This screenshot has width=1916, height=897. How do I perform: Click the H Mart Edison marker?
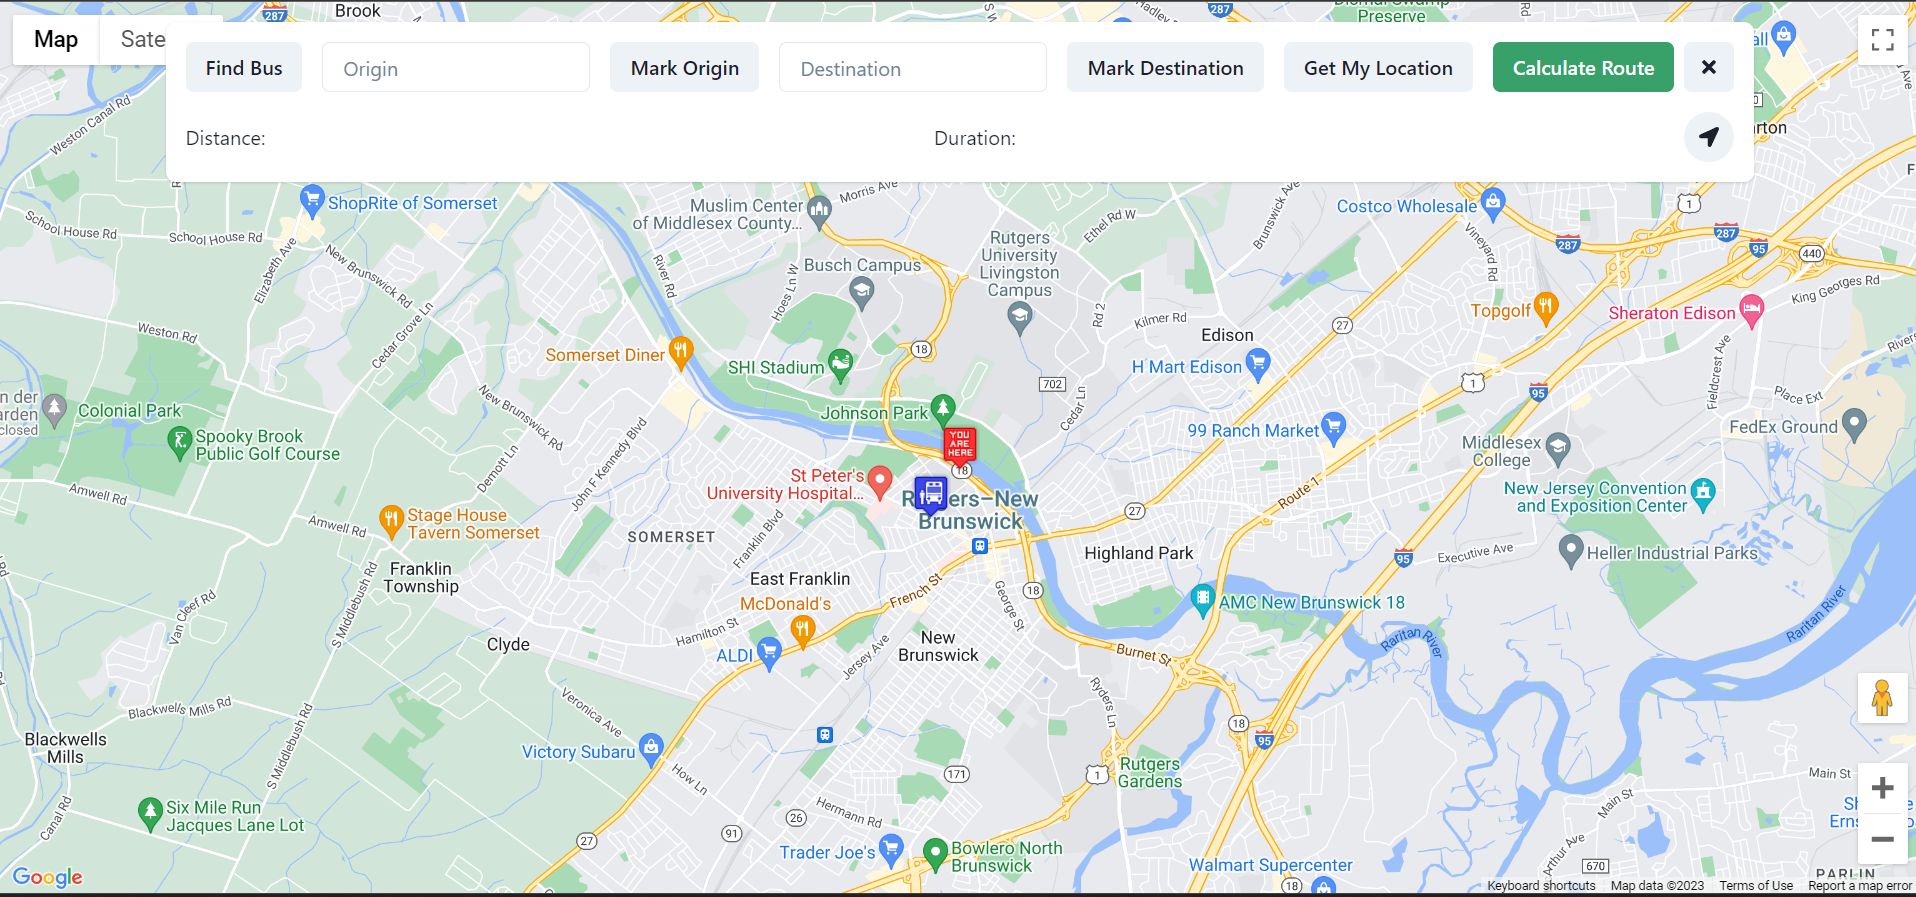coord(1258,364)
